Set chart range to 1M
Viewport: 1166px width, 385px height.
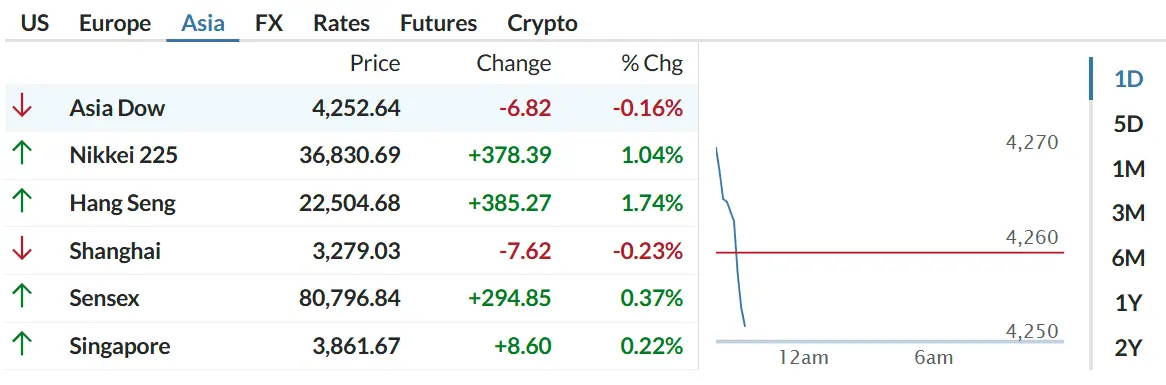point(1128,169)
